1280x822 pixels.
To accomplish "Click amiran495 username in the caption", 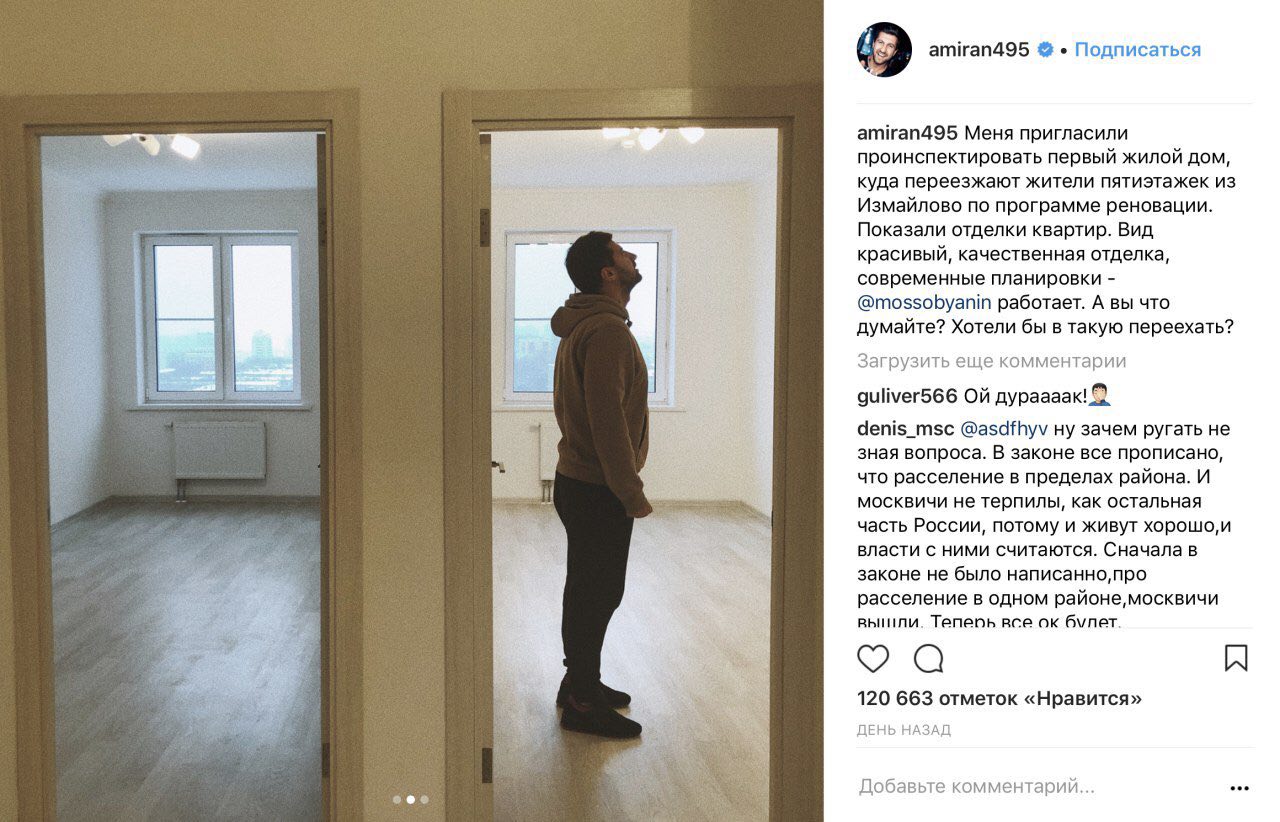I will [x=907, y=133].
